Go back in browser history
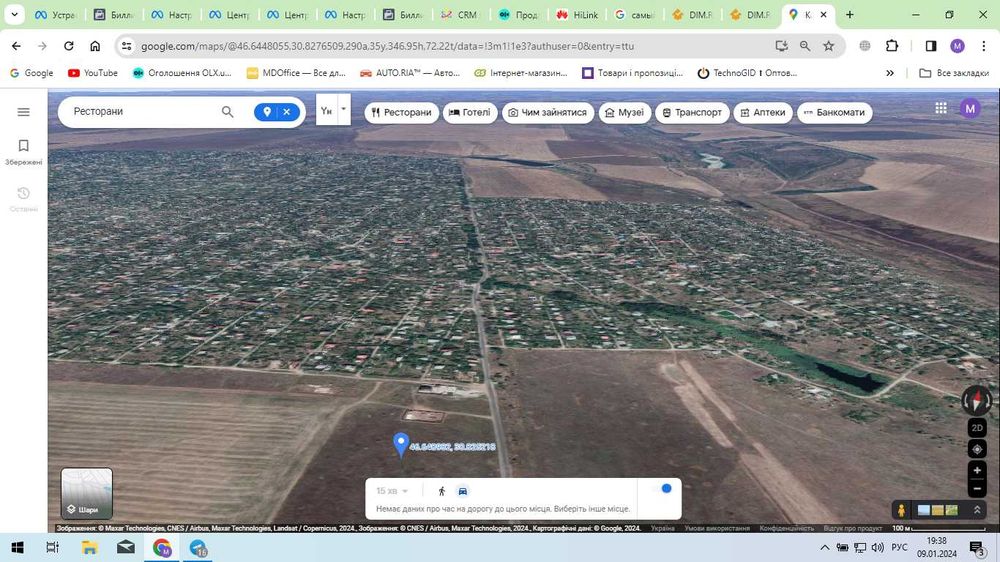The width and height of the screenshot is (1000, 562). click(x=16, y=46)
